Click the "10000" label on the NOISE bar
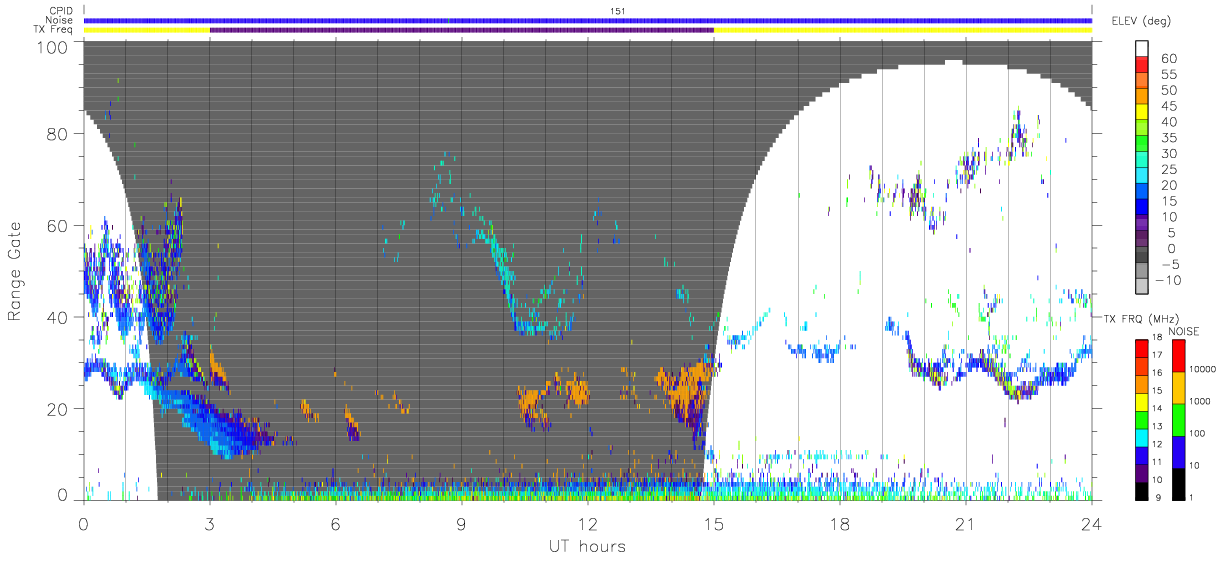 [1204, 369]
